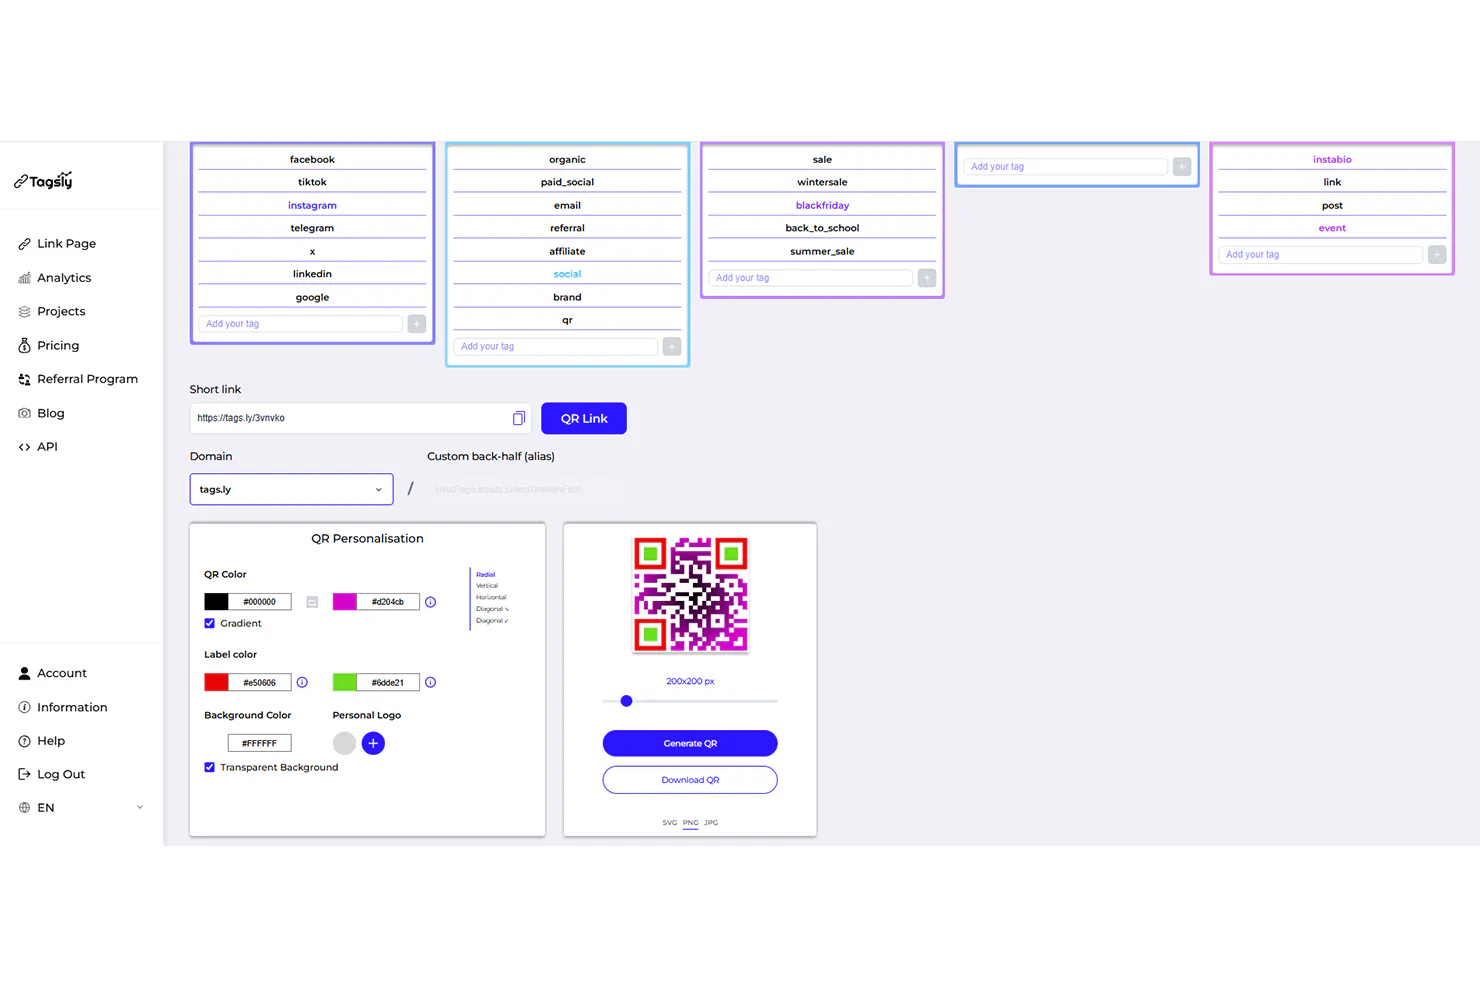Click the info icon beside #6dde21
The width and height of the screenshot is (1480, 987).
(431, 682)
